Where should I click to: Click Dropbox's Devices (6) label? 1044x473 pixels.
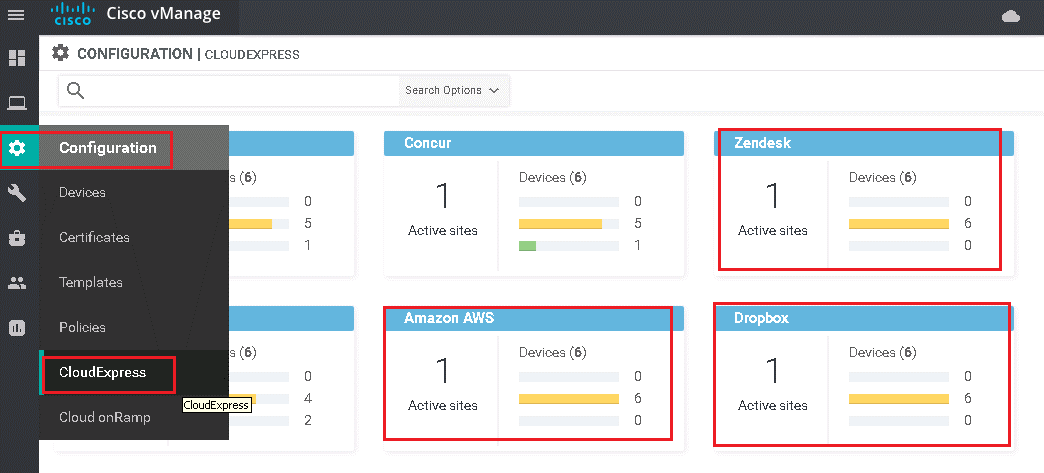pos(883,352)
